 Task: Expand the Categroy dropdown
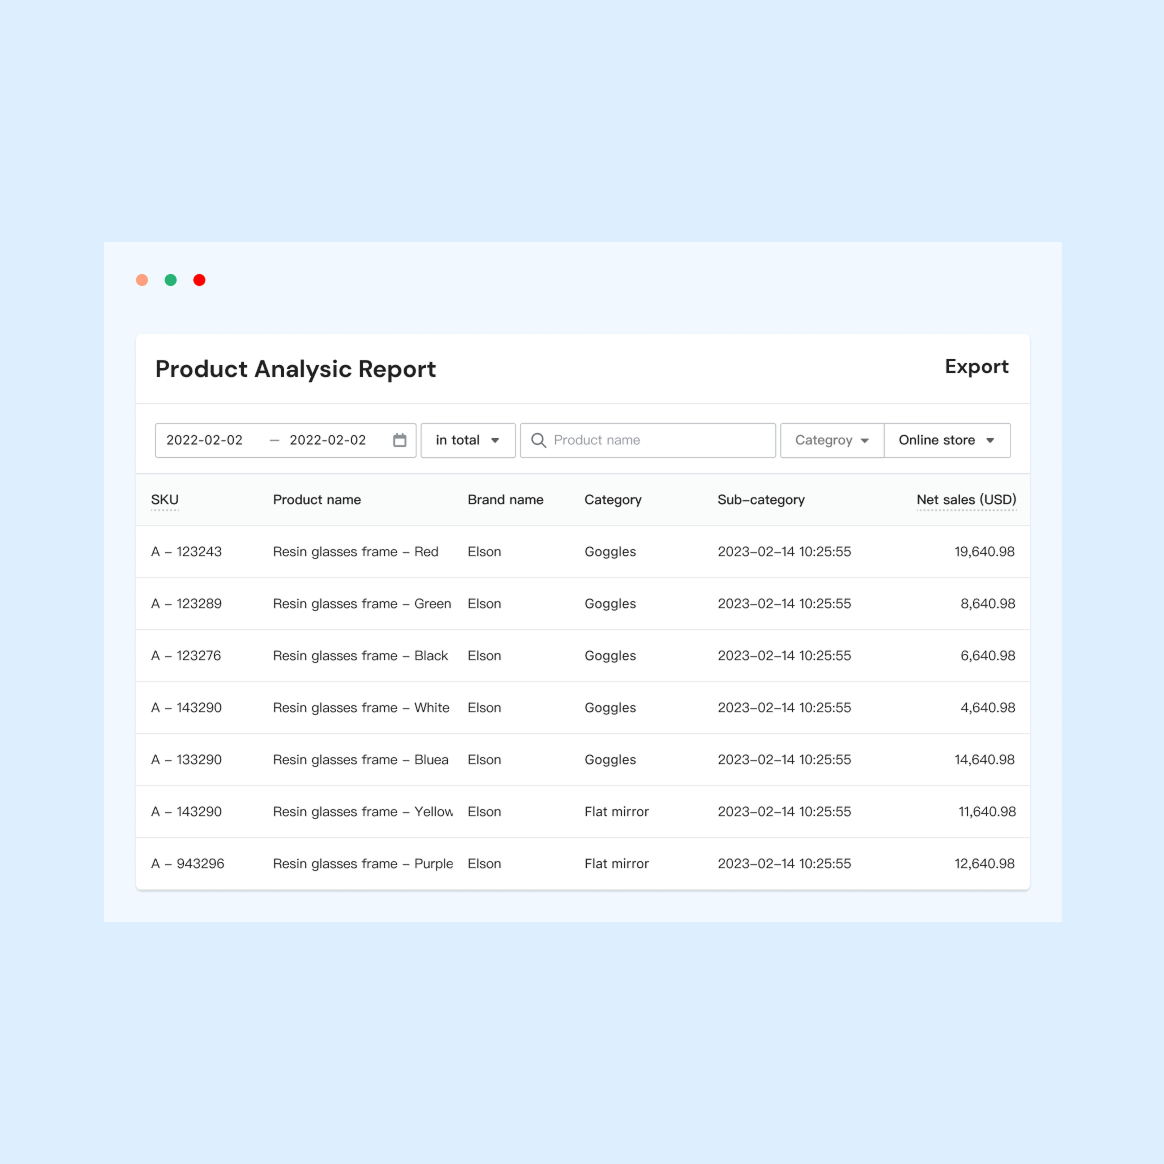pyautogui.click(x=831, y=440)
